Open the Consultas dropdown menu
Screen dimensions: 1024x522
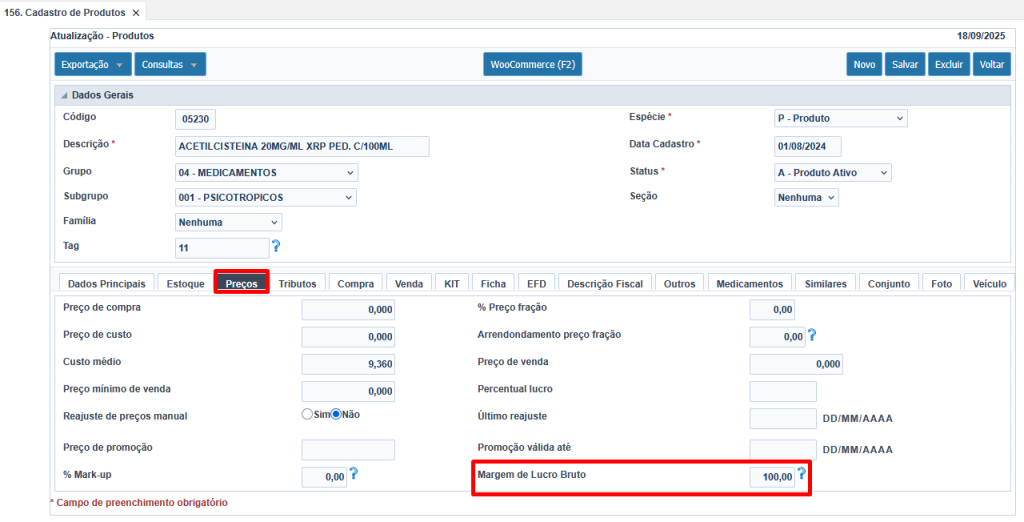click(170, 65)
